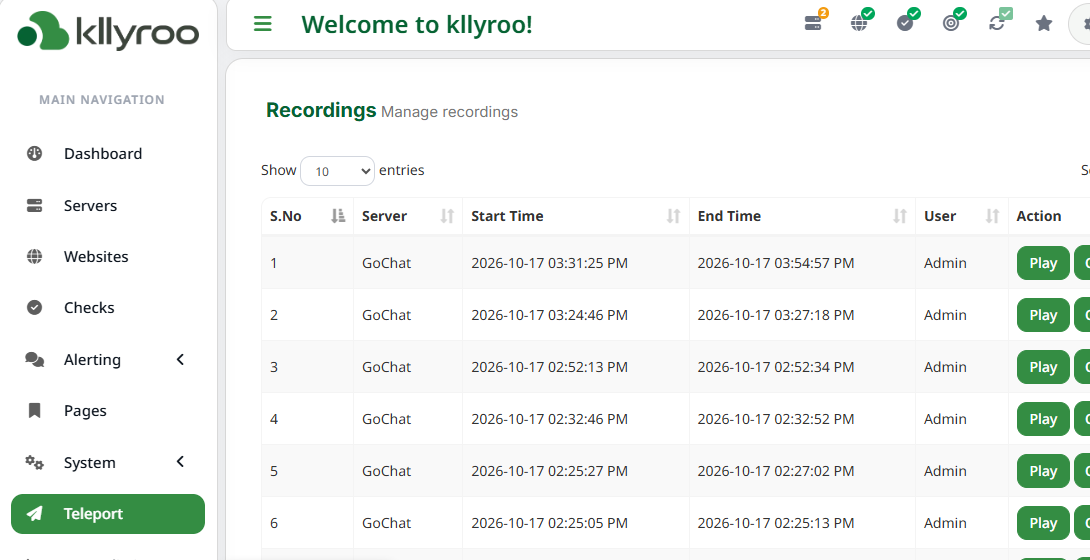1090x560 pixels.
Task: Play recording starting 02:52:13 PM
Action: (x=1043, y=367)
